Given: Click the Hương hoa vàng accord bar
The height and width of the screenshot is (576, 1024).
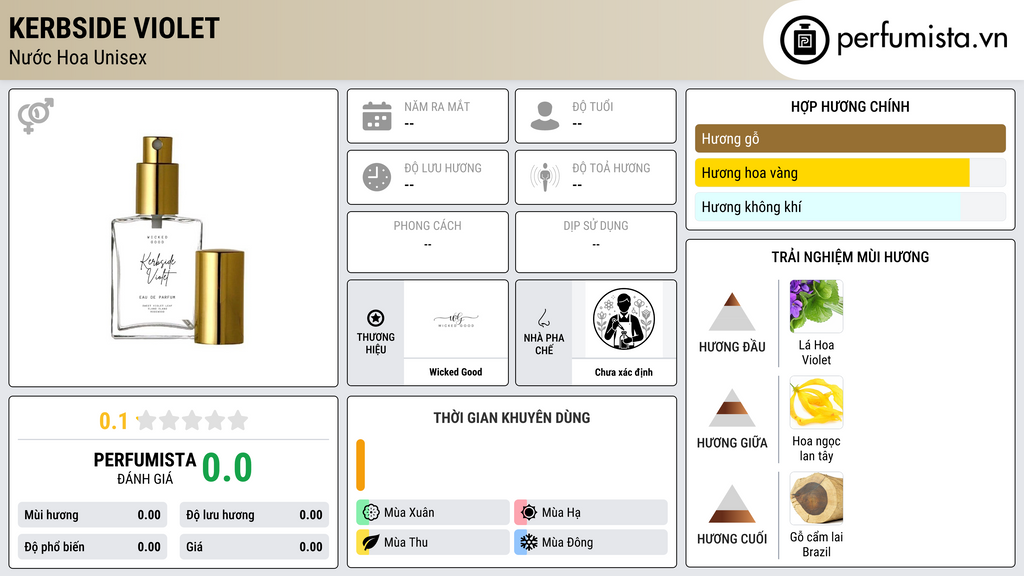Looking at the screenshot, I should 850,173.
